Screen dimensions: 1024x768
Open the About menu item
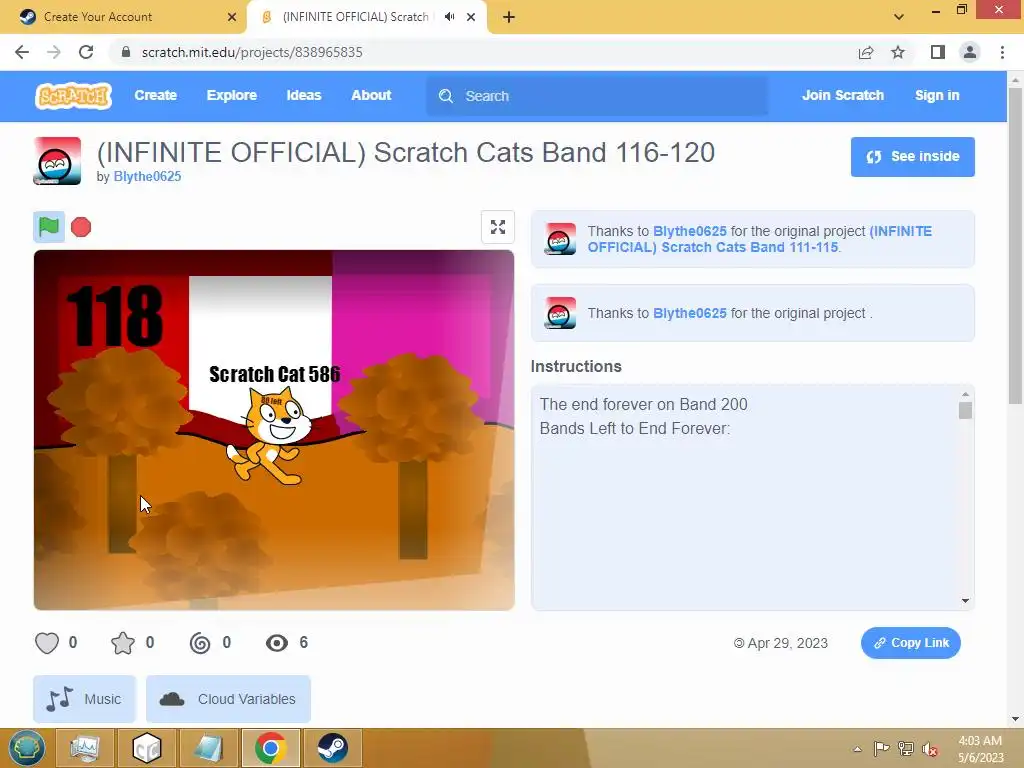click(x=371, y=95)
